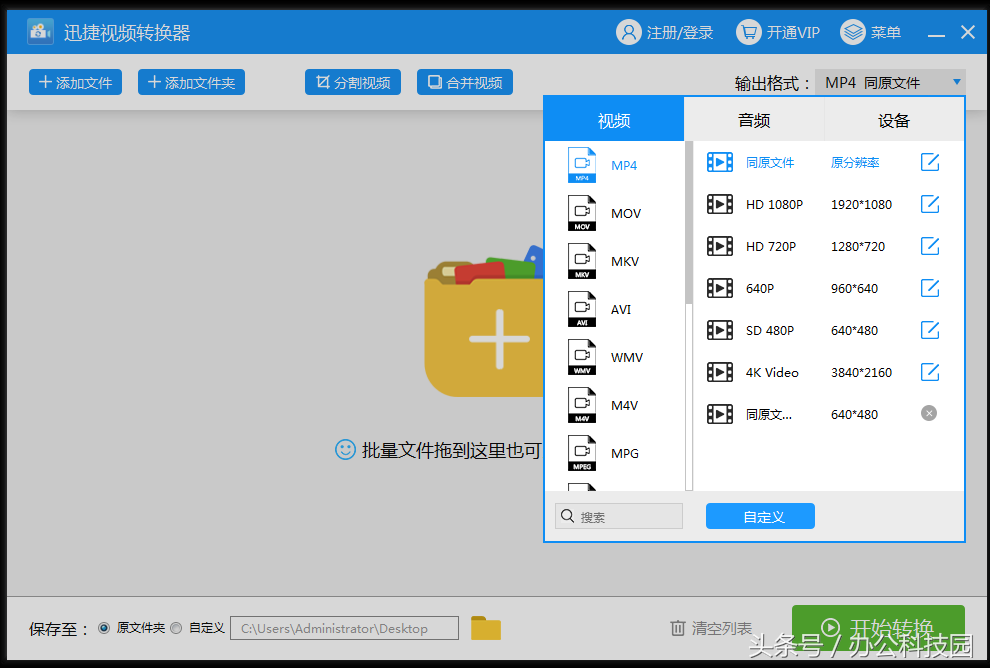The height and width of the screenshot is (668, 990).
Task: Click the 640*480 value in SD 480P row
Action: click(854, 330)
